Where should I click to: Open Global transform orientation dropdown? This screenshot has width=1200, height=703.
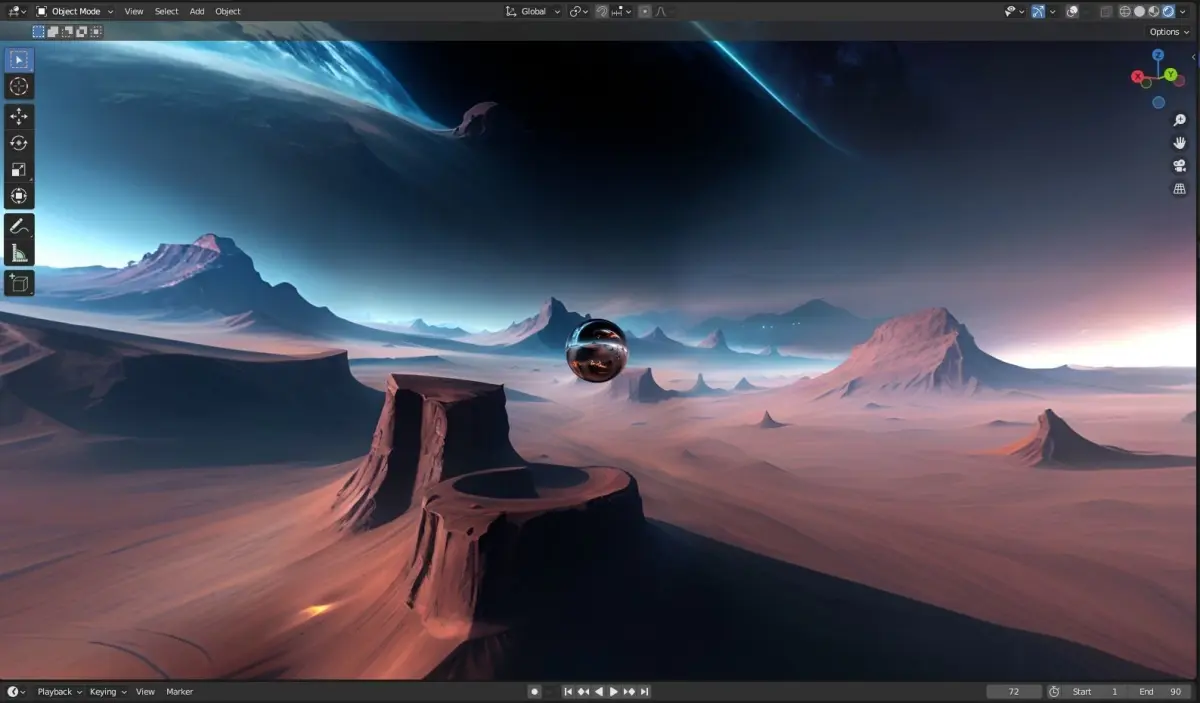pyautogui.click(x=532, y=11)
